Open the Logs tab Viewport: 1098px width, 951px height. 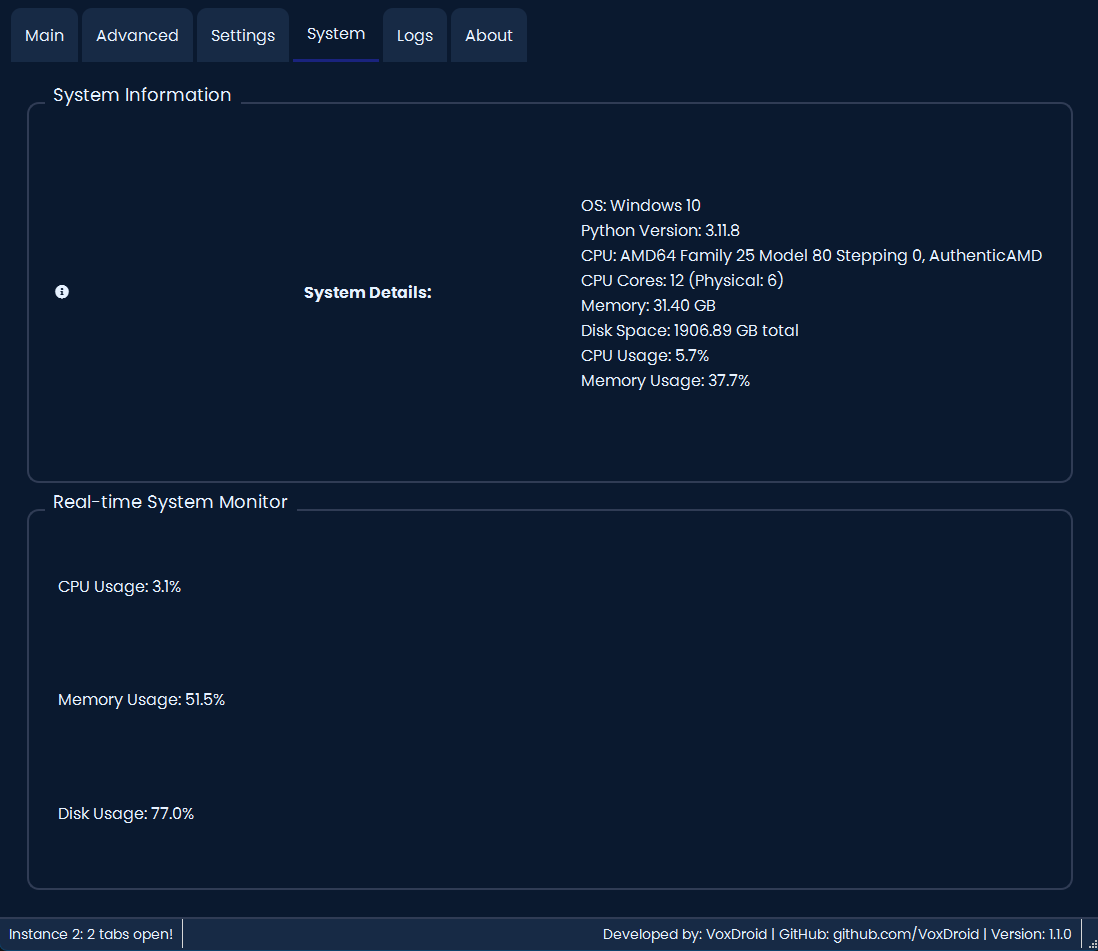(414, 34)
